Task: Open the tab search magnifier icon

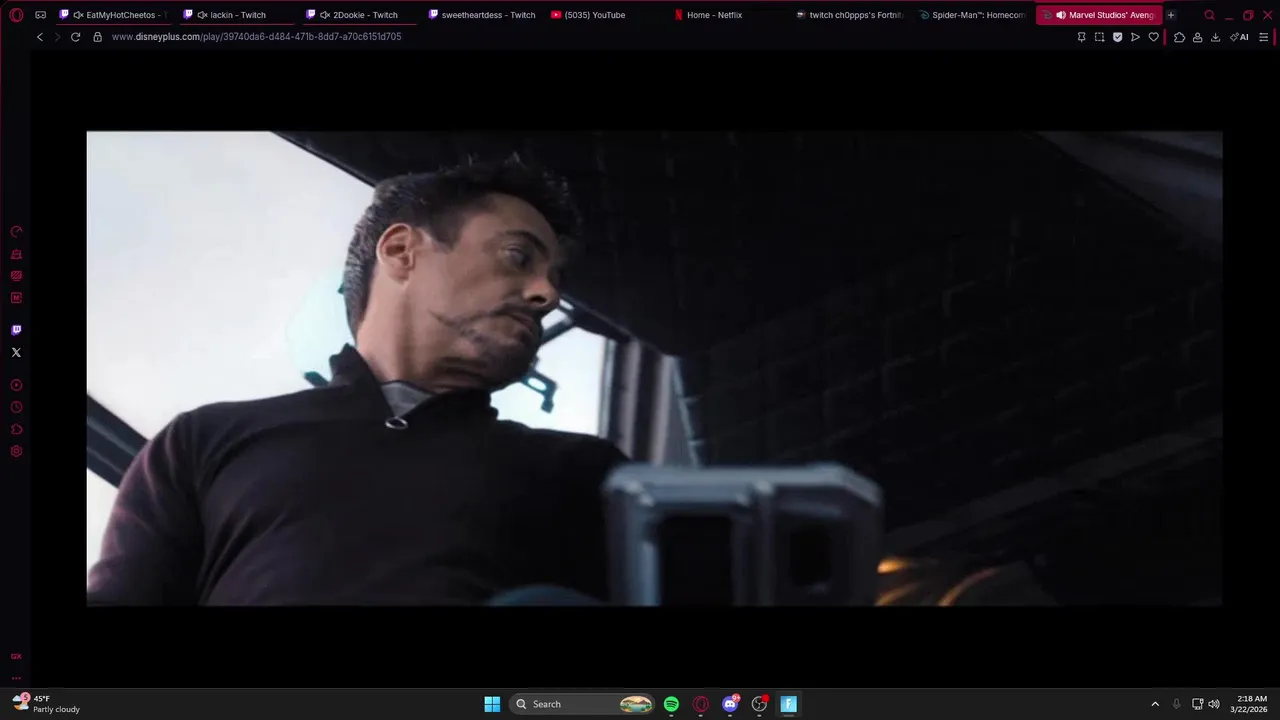Action: 1209,15
